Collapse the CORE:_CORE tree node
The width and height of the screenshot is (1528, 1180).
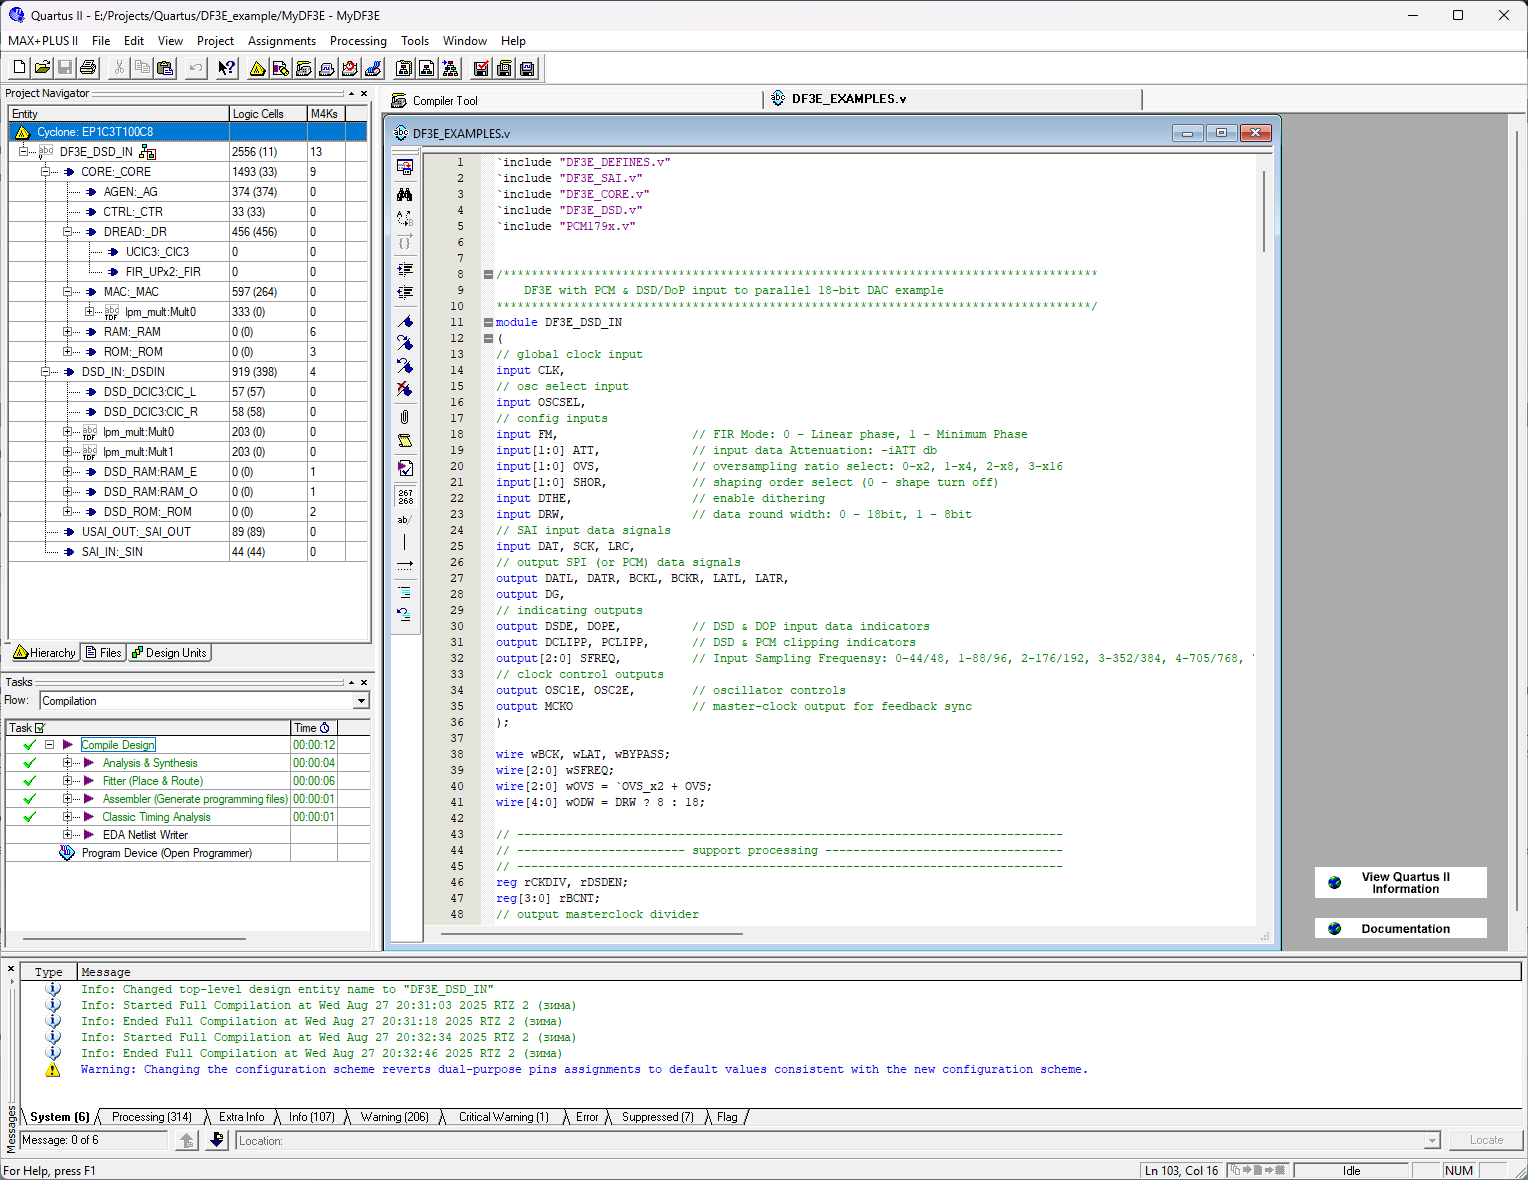(x=45, y=172)
